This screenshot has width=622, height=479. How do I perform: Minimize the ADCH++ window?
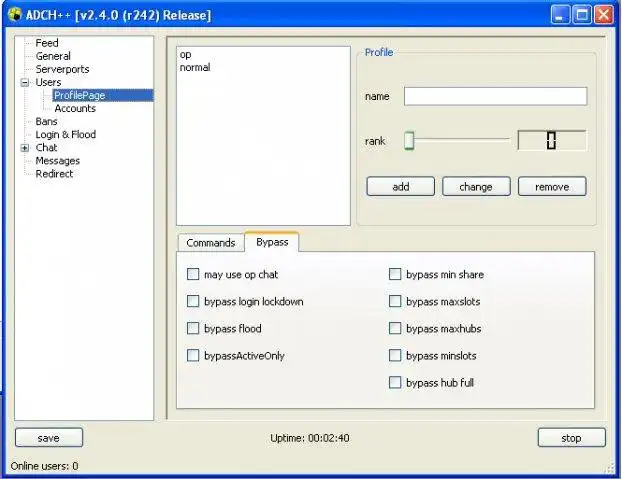pos(560,15)
